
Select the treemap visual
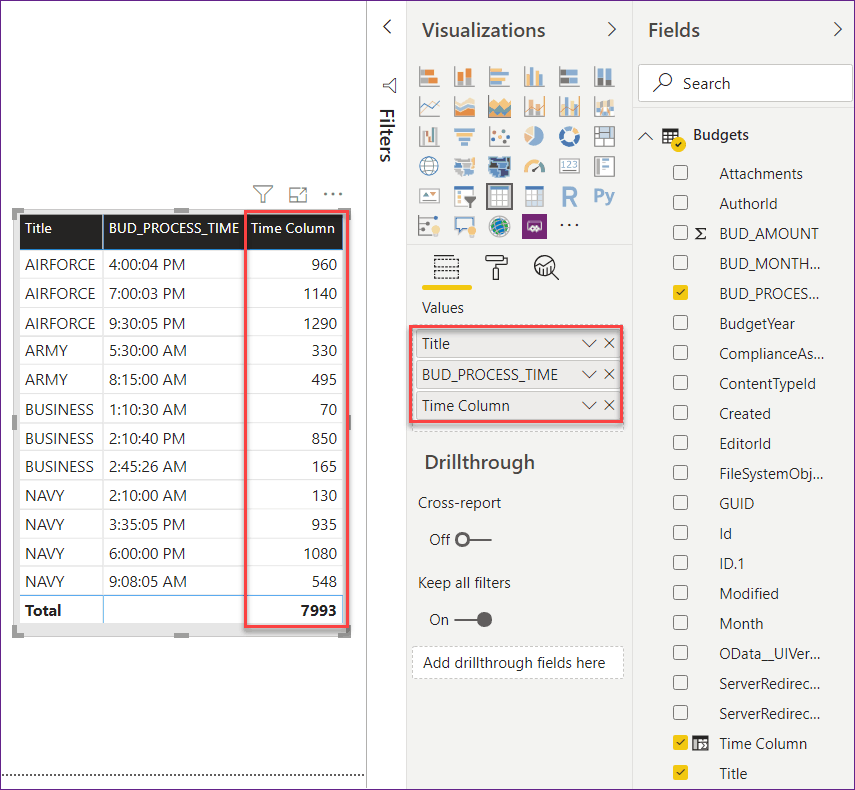[604, 136]
